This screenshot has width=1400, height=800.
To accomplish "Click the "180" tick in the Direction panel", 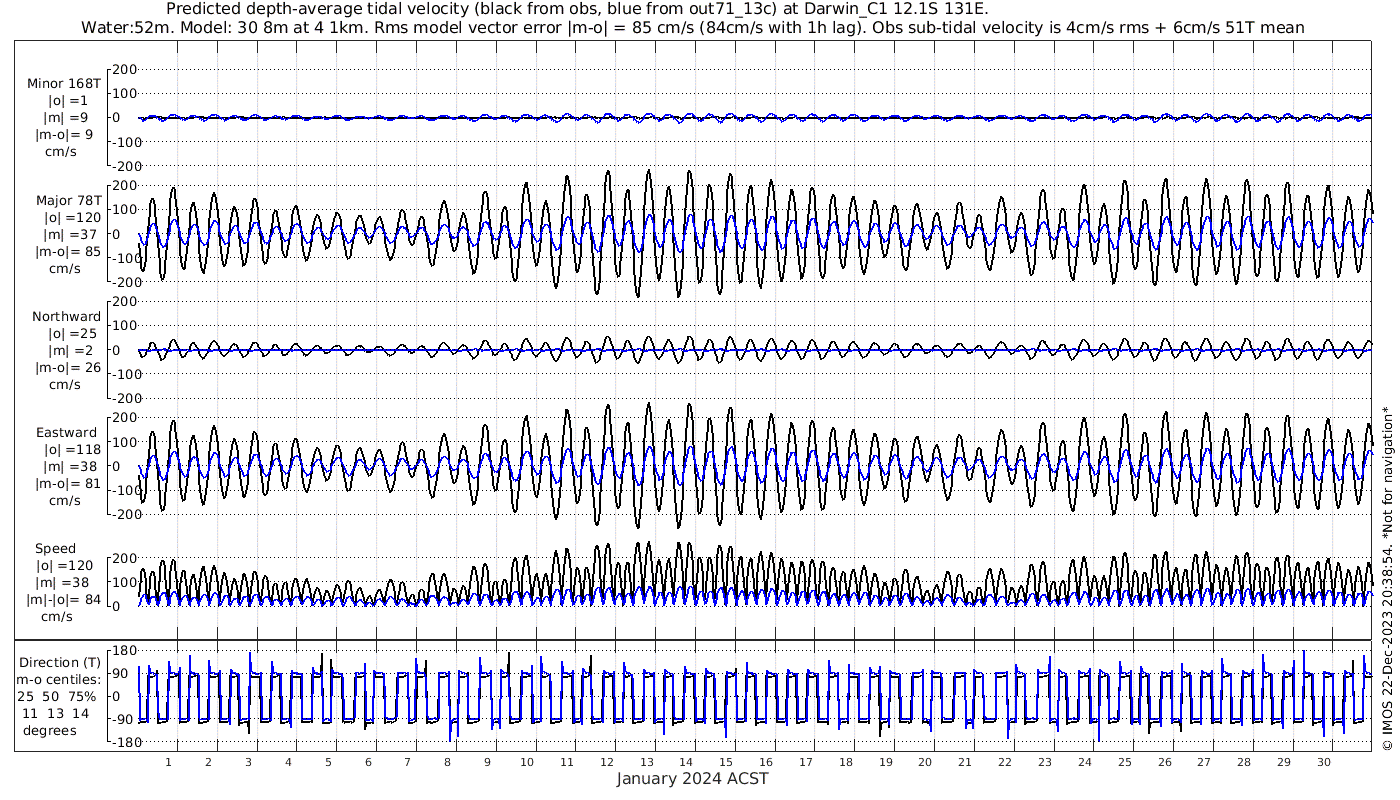I will 124,652.
